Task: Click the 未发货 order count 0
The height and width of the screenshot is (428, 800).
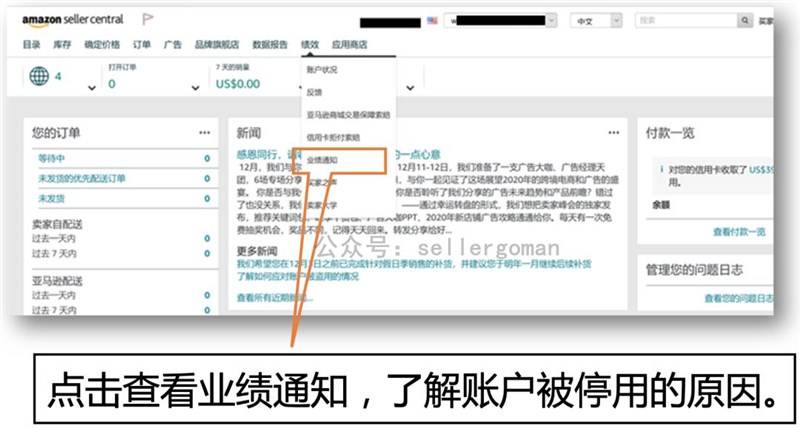Action: (207, 198)
